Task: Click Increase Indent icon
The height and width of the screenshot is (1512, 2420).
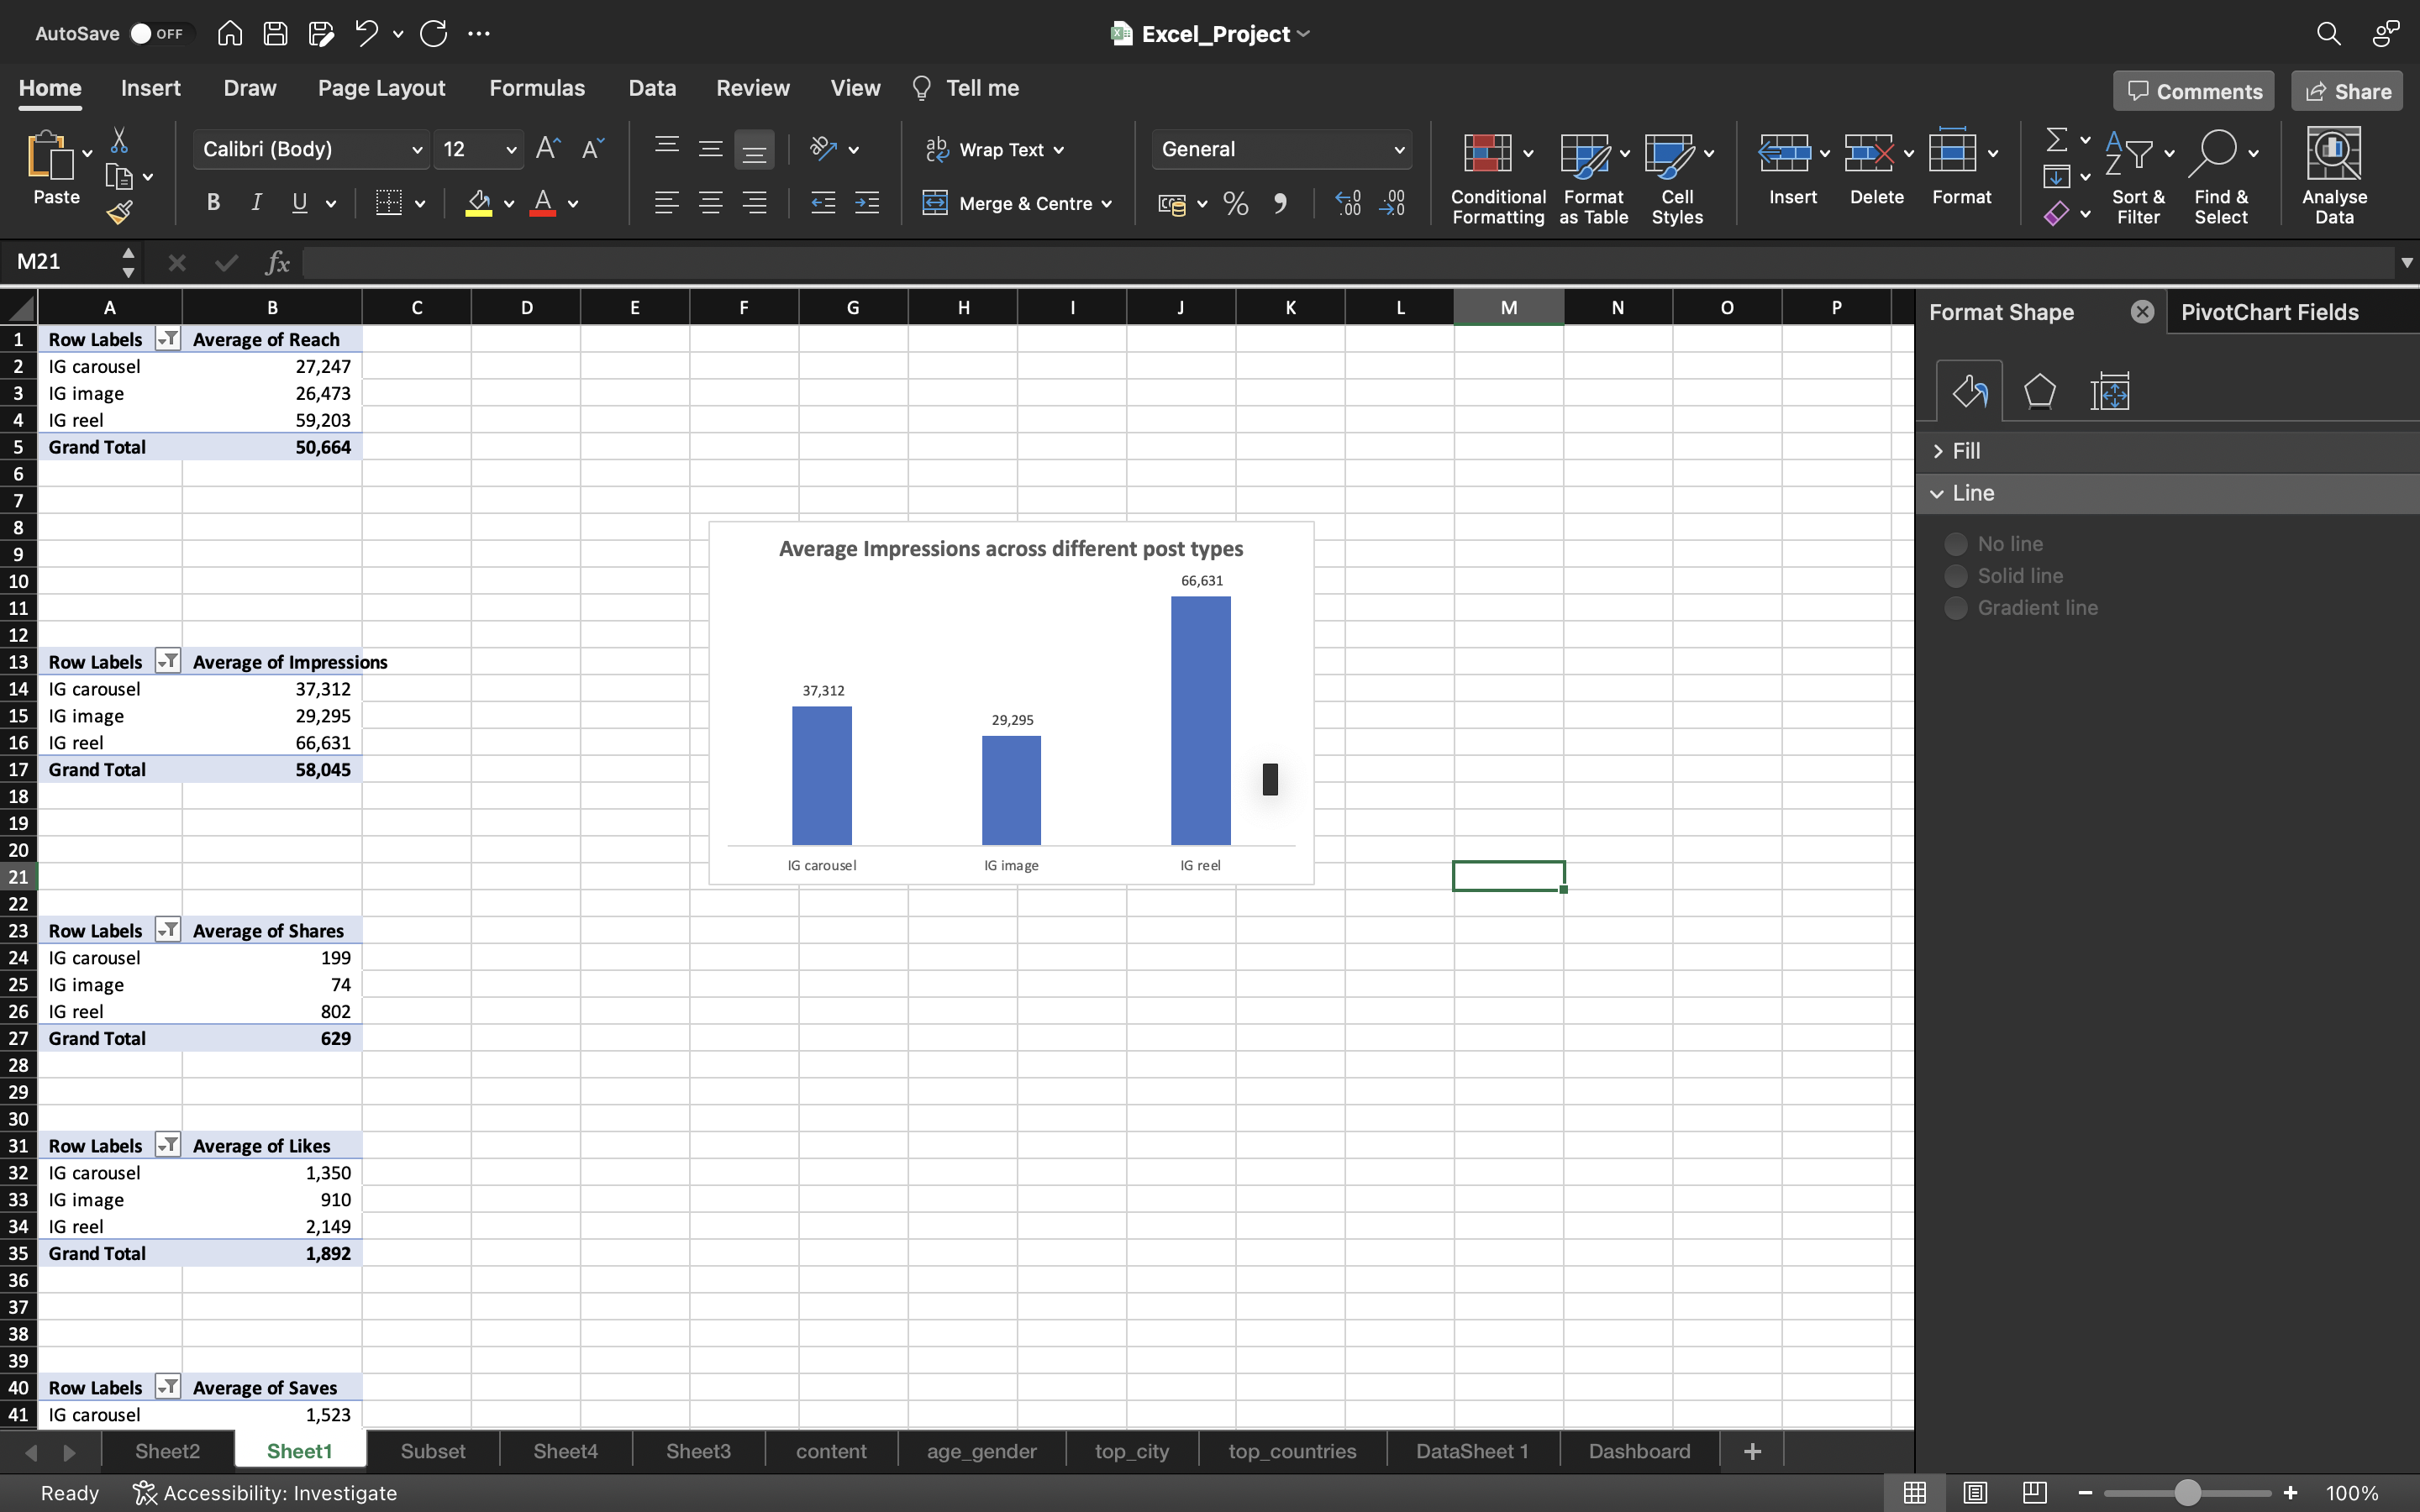Action: pos(866,203)
